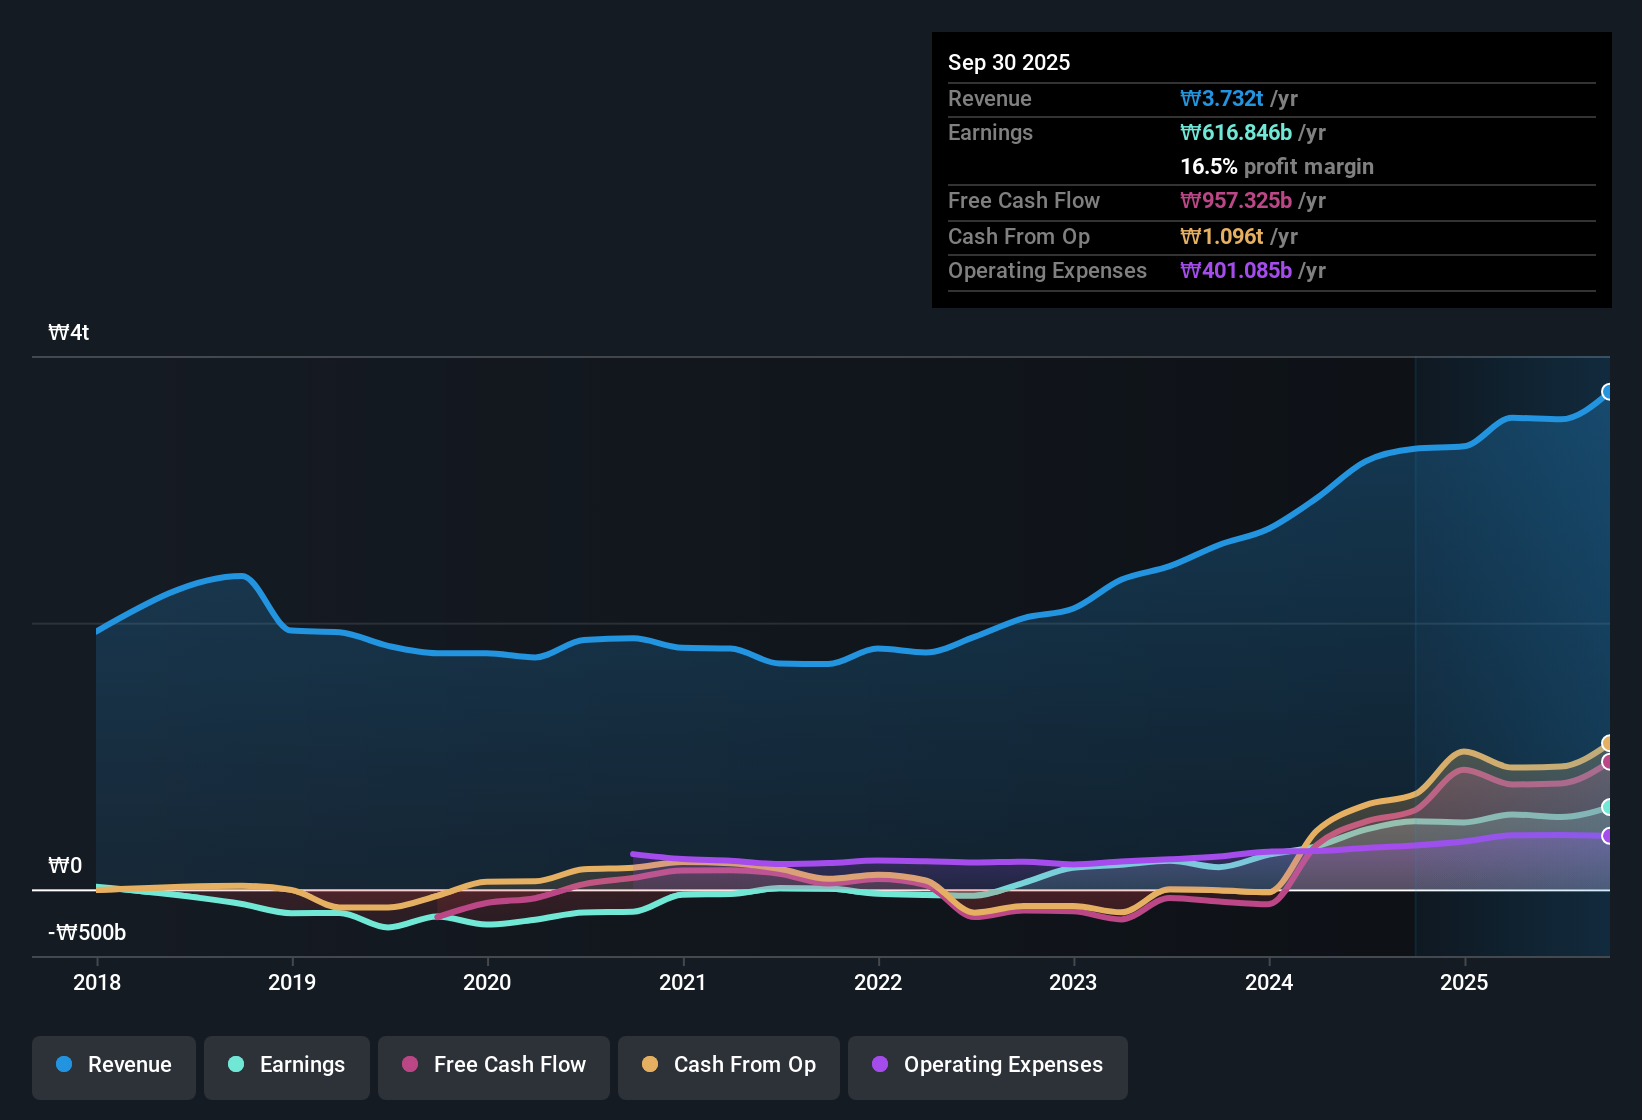
Task: Click the Sep 30 2025 tooltip header
Action: [1009, 62]
